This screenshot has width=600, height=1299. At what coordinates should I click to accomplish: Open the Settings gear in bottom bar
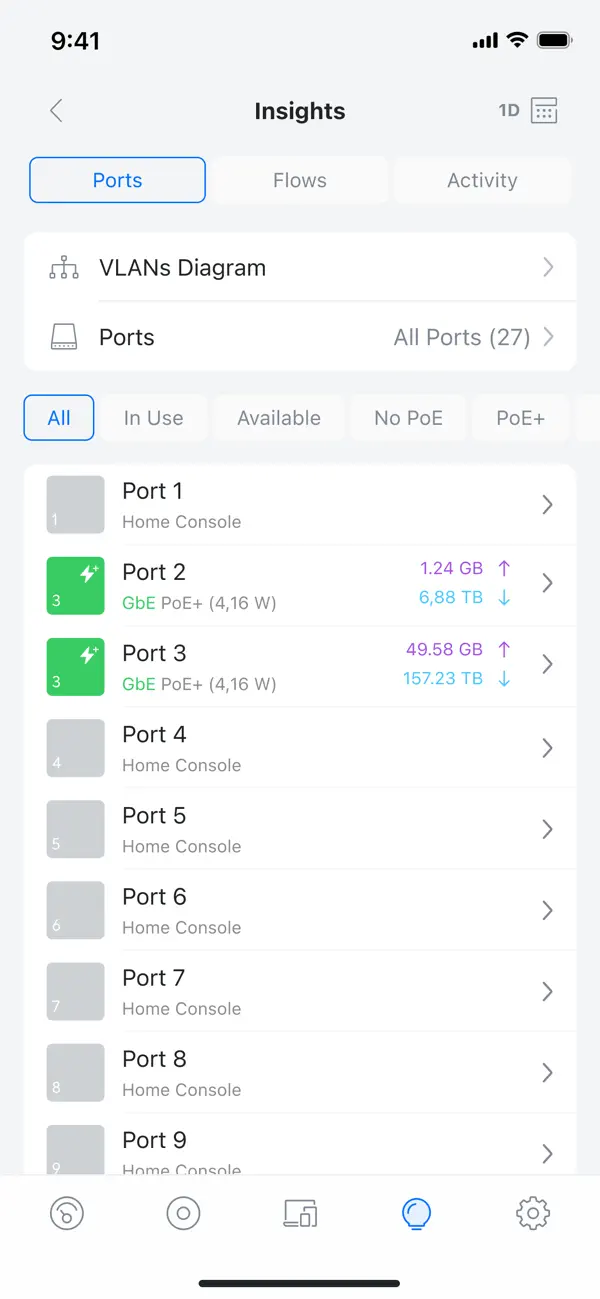tap(533, 1213)
